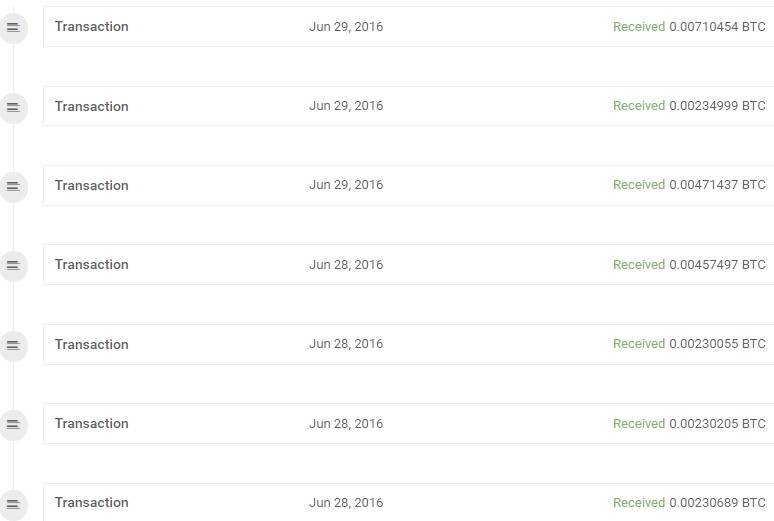Click the Received 0.00230055 BTC amount
This screenshot has width=774, height=521.
point(689,344)
